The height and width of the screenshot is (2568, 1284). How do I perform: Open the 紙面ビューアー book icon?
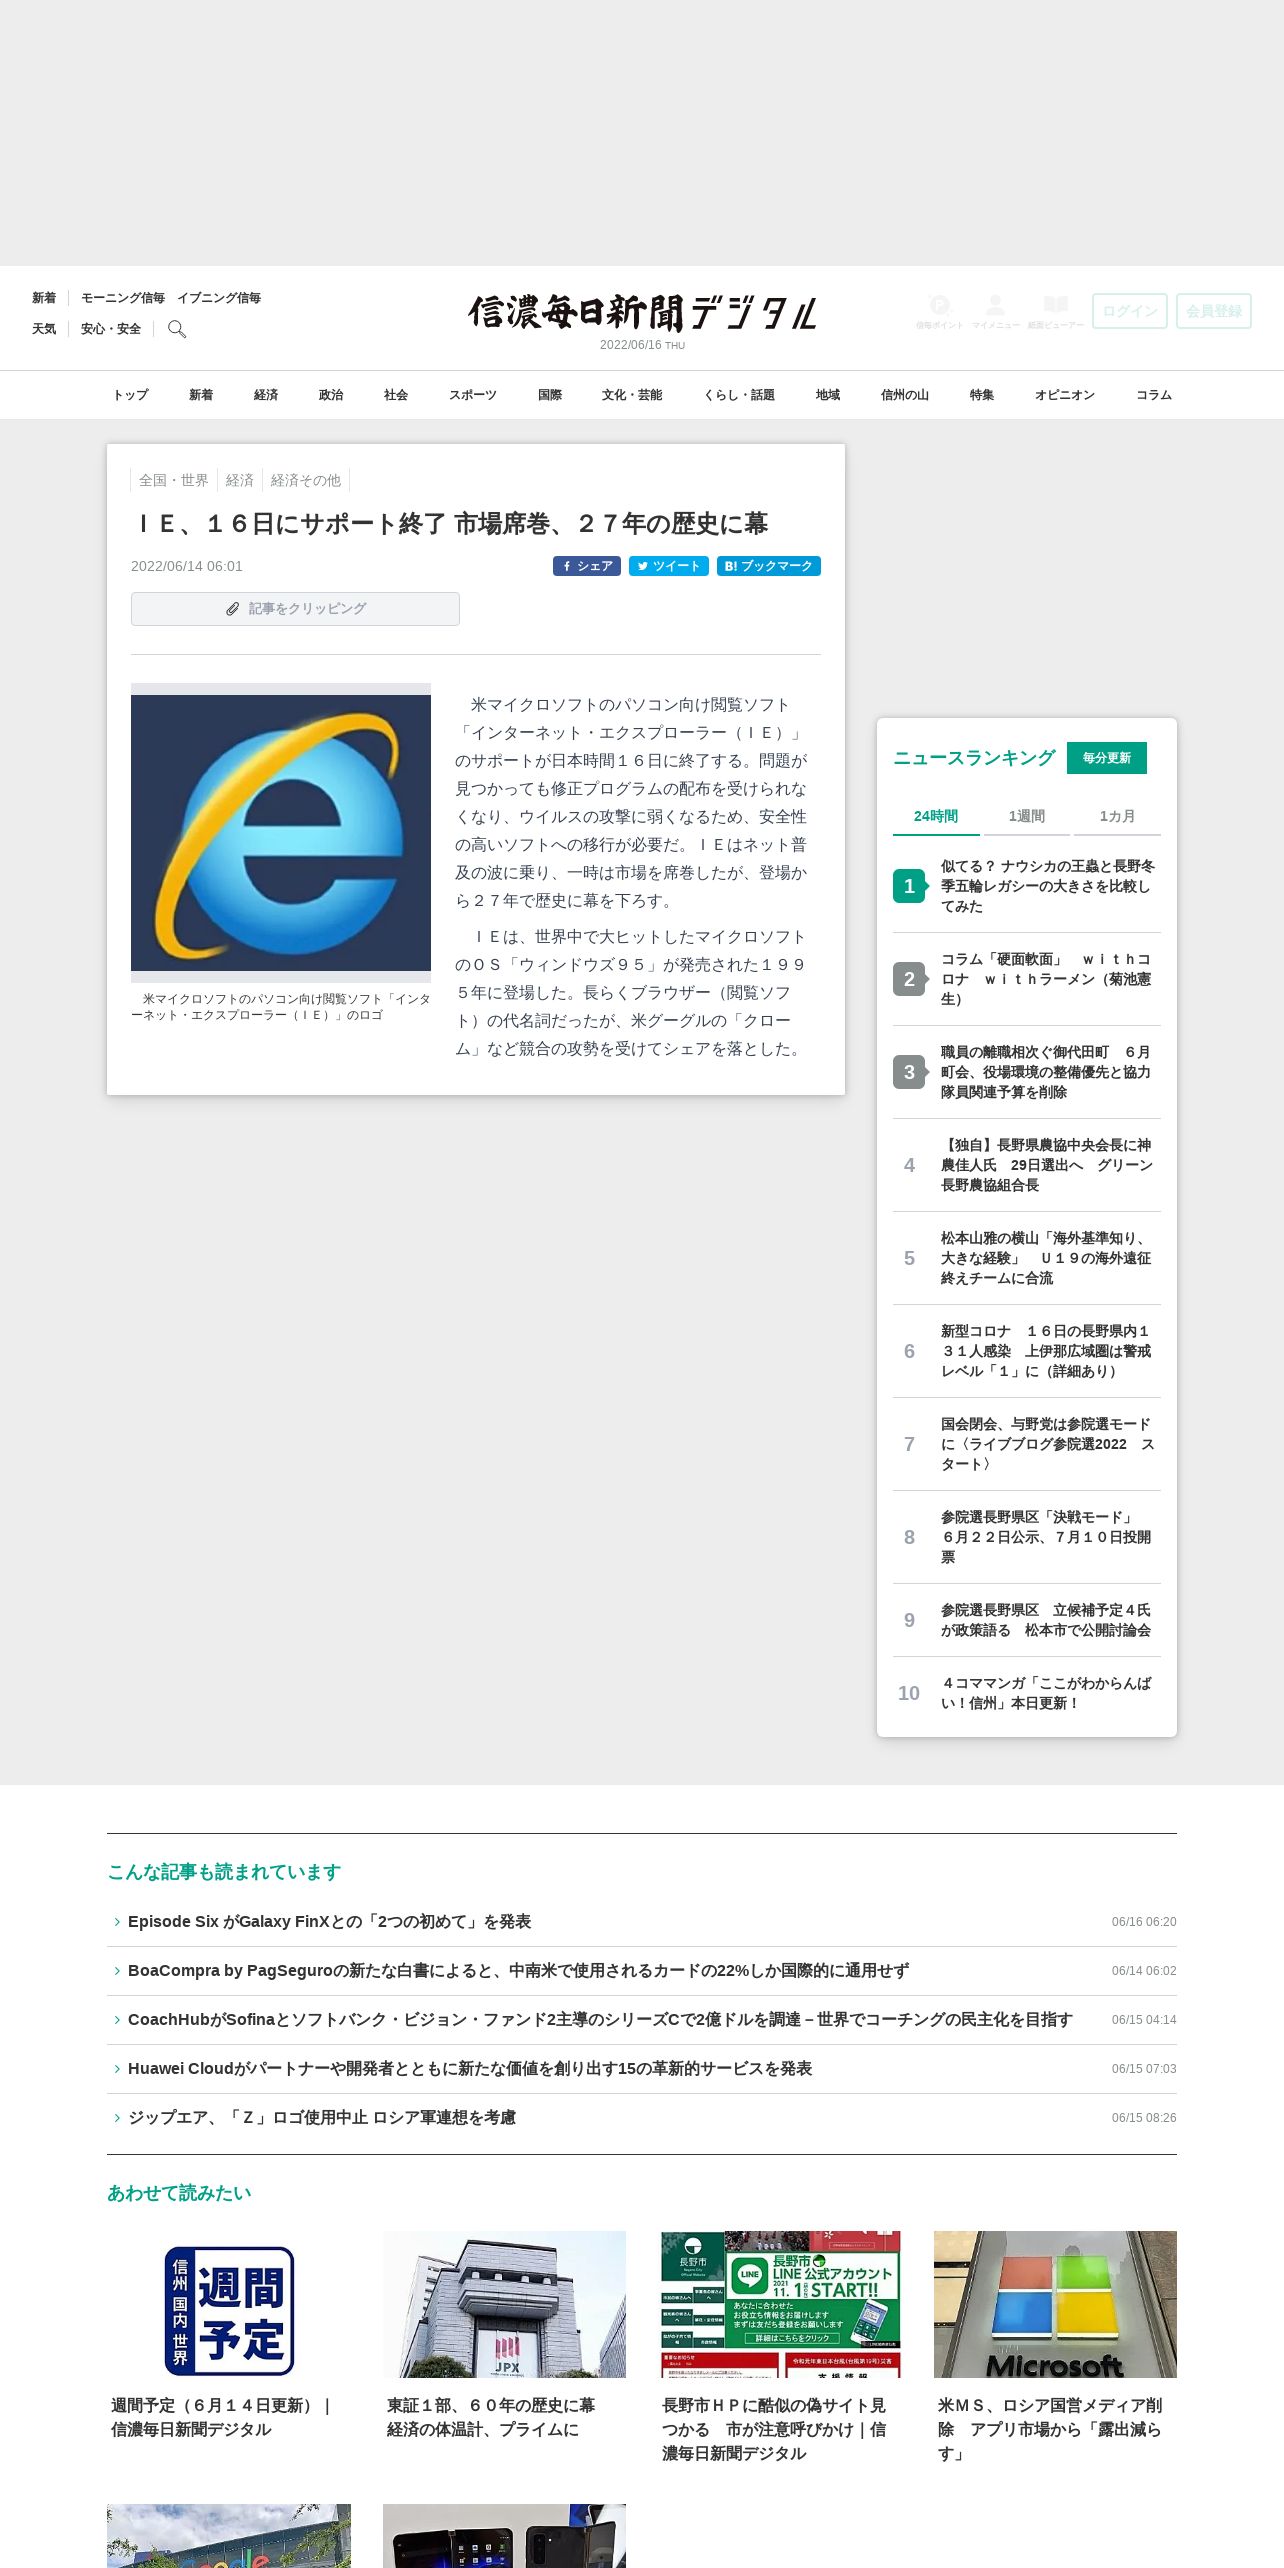pyautogui.click(x=1055, y=311)
